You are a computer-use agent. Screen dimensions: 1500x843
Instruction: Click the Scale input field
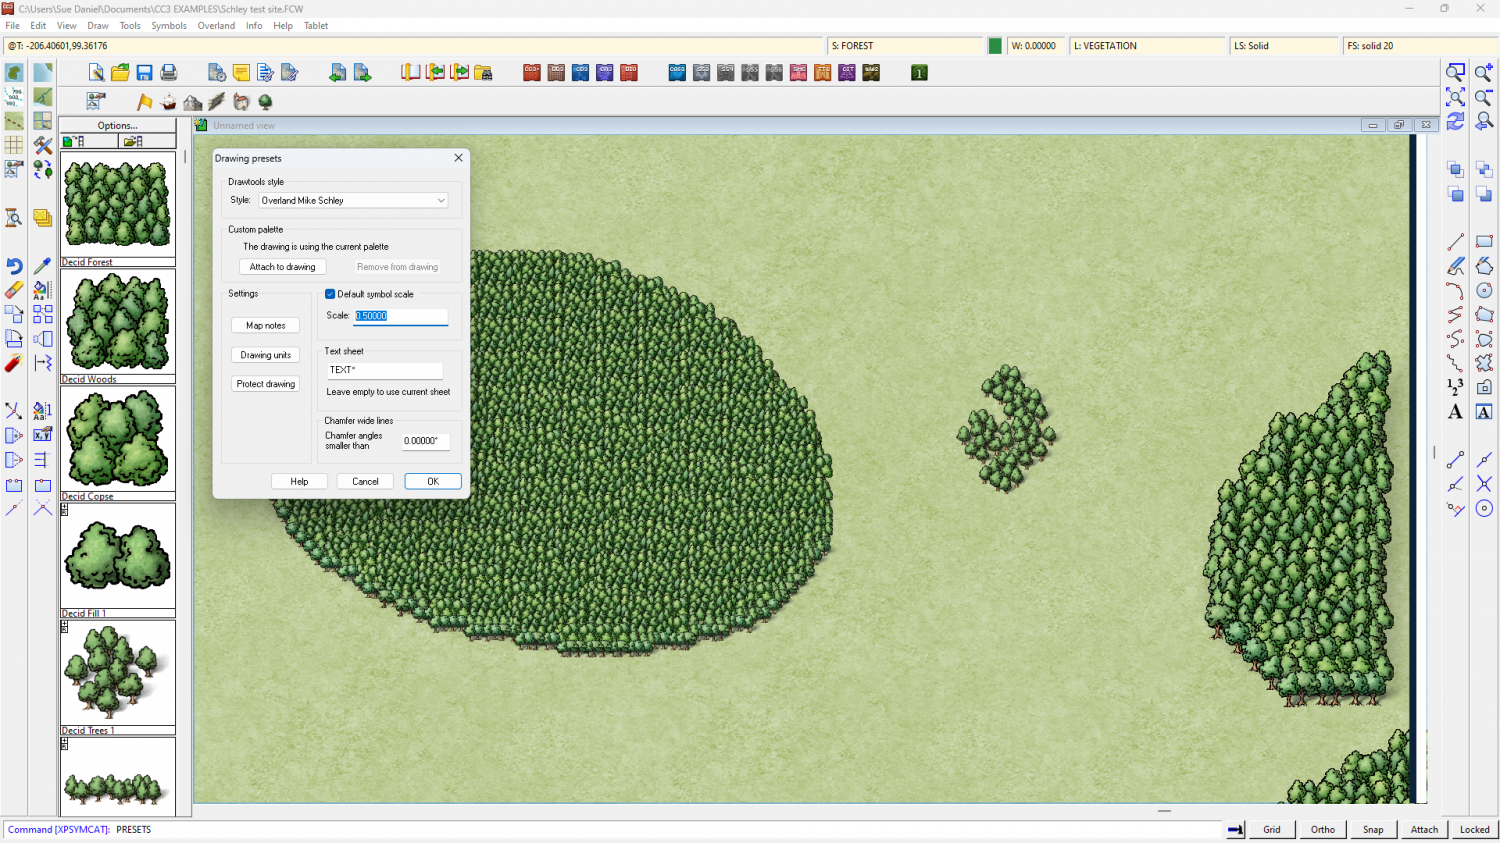[401, 316]
